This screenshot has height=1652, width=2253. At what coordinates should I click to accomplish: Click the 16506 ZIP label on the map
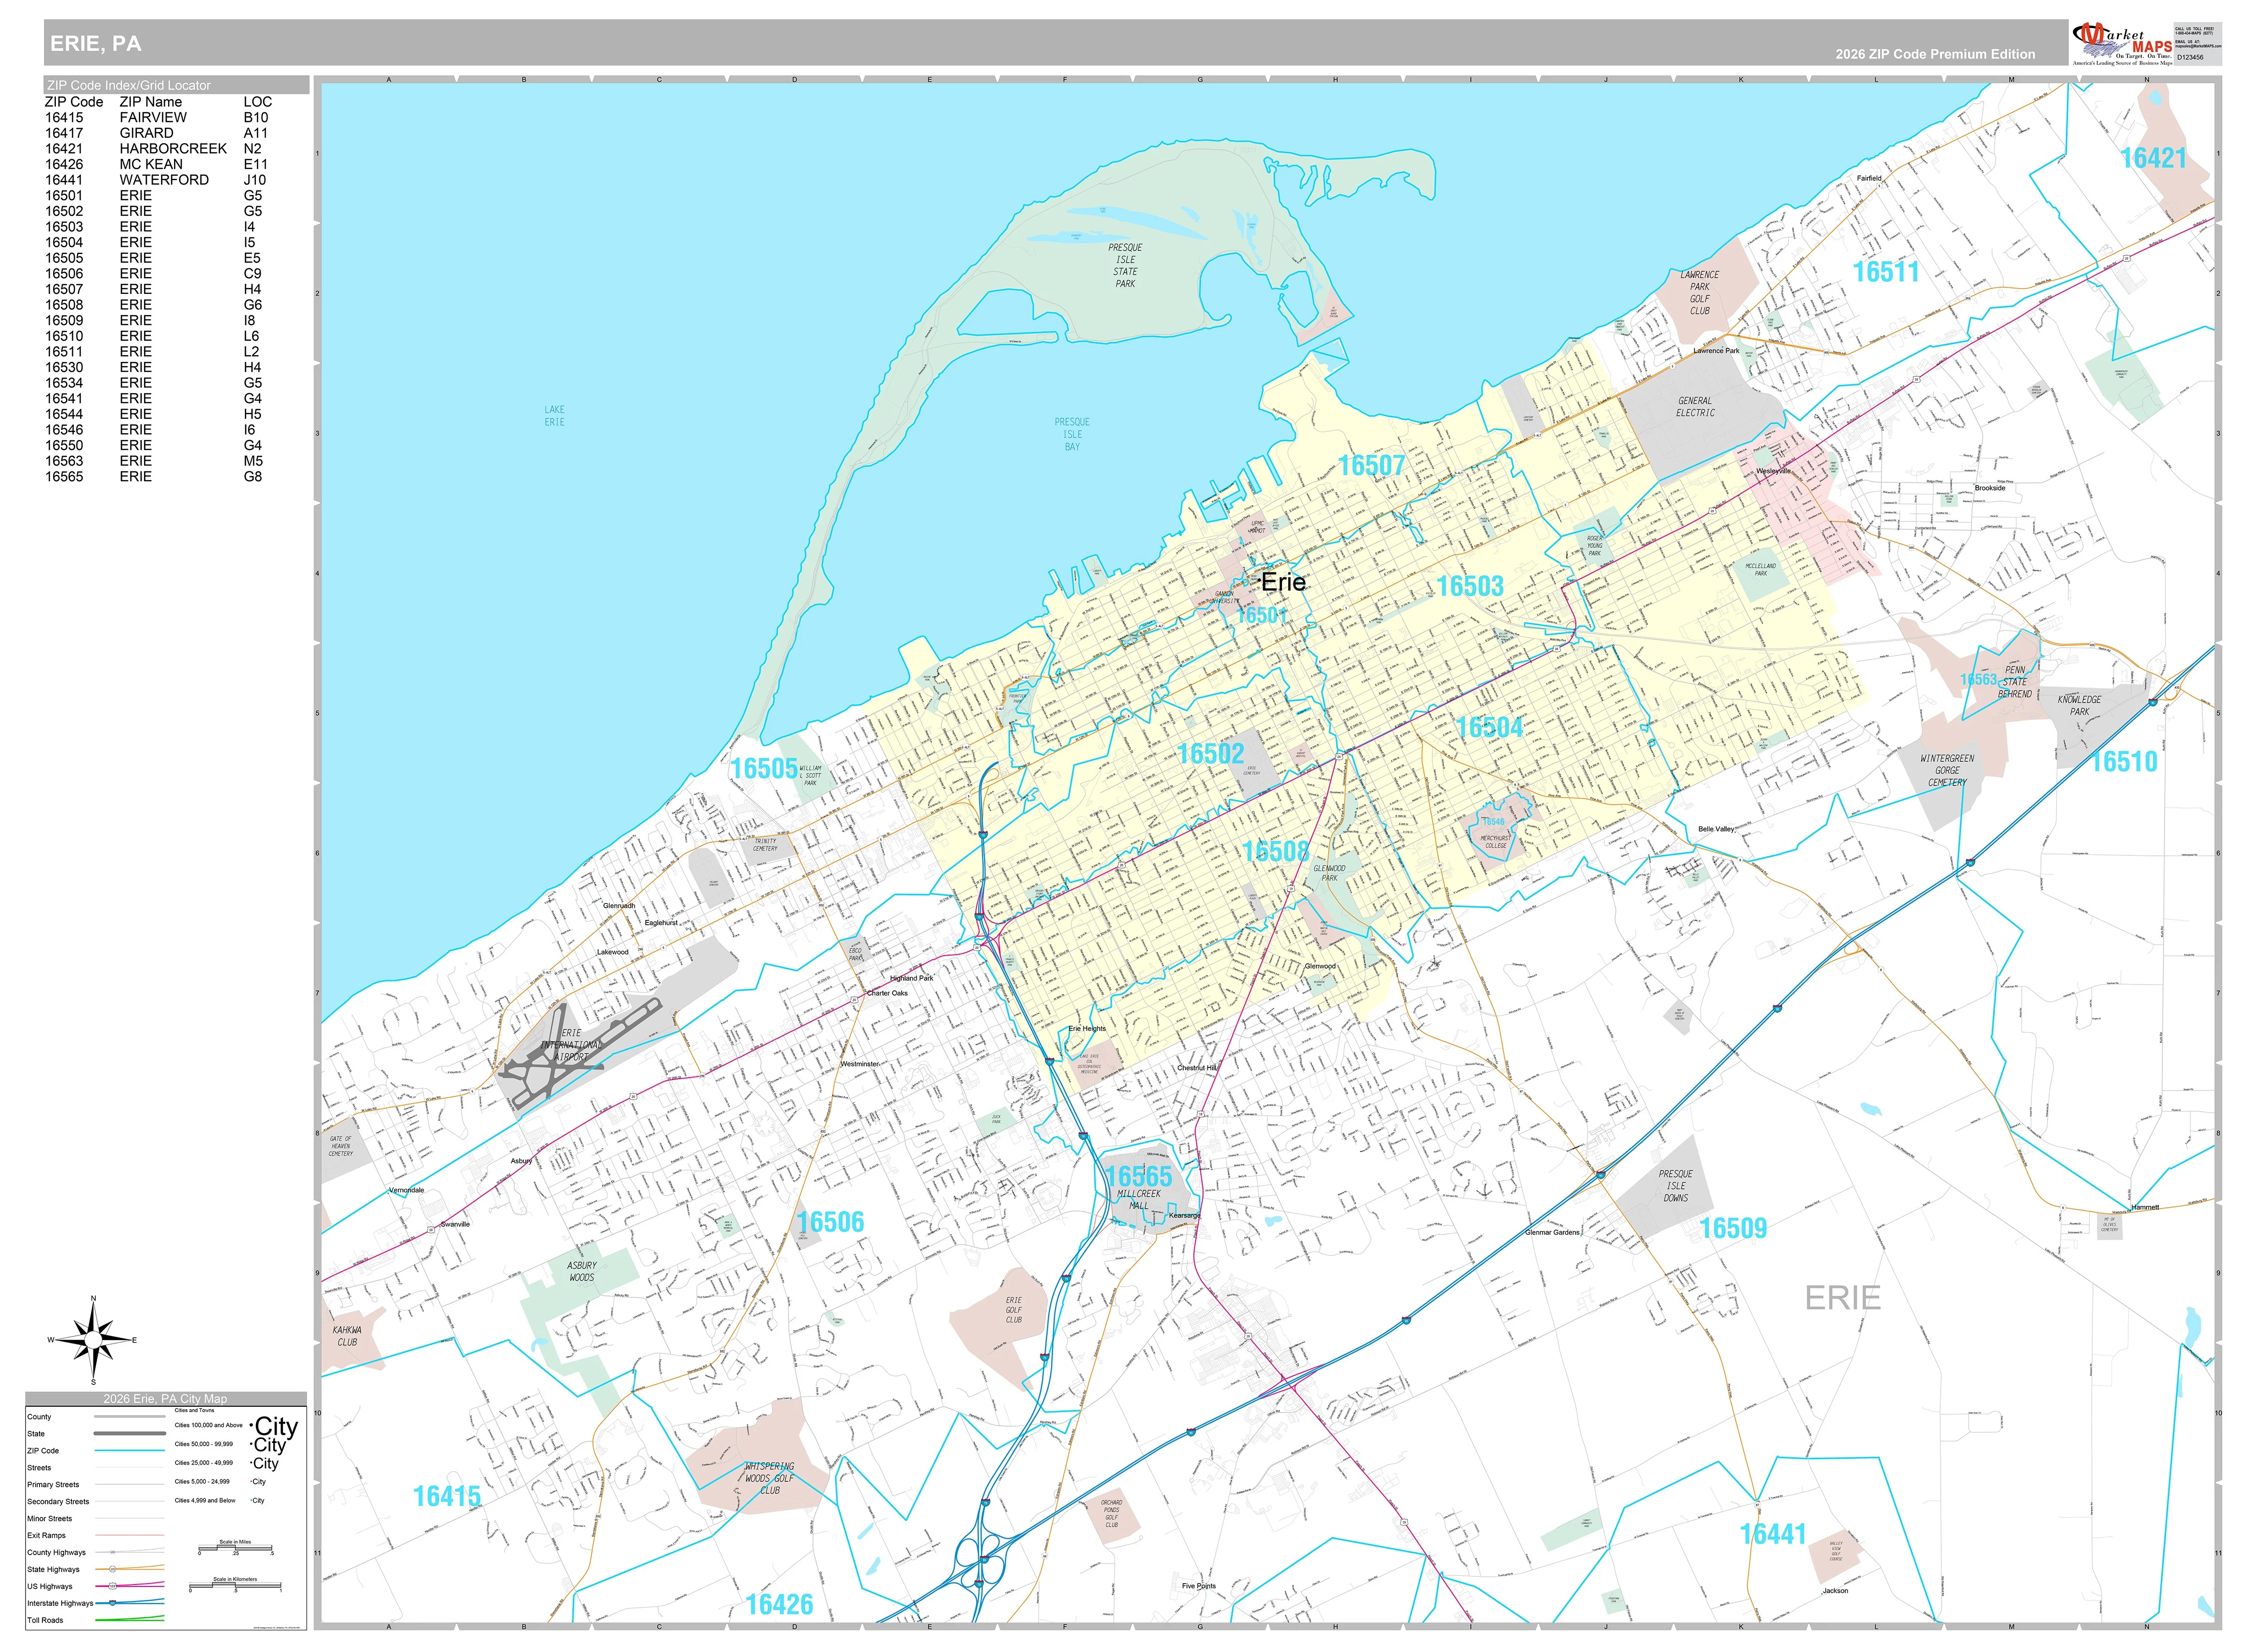pos(830,1222)
